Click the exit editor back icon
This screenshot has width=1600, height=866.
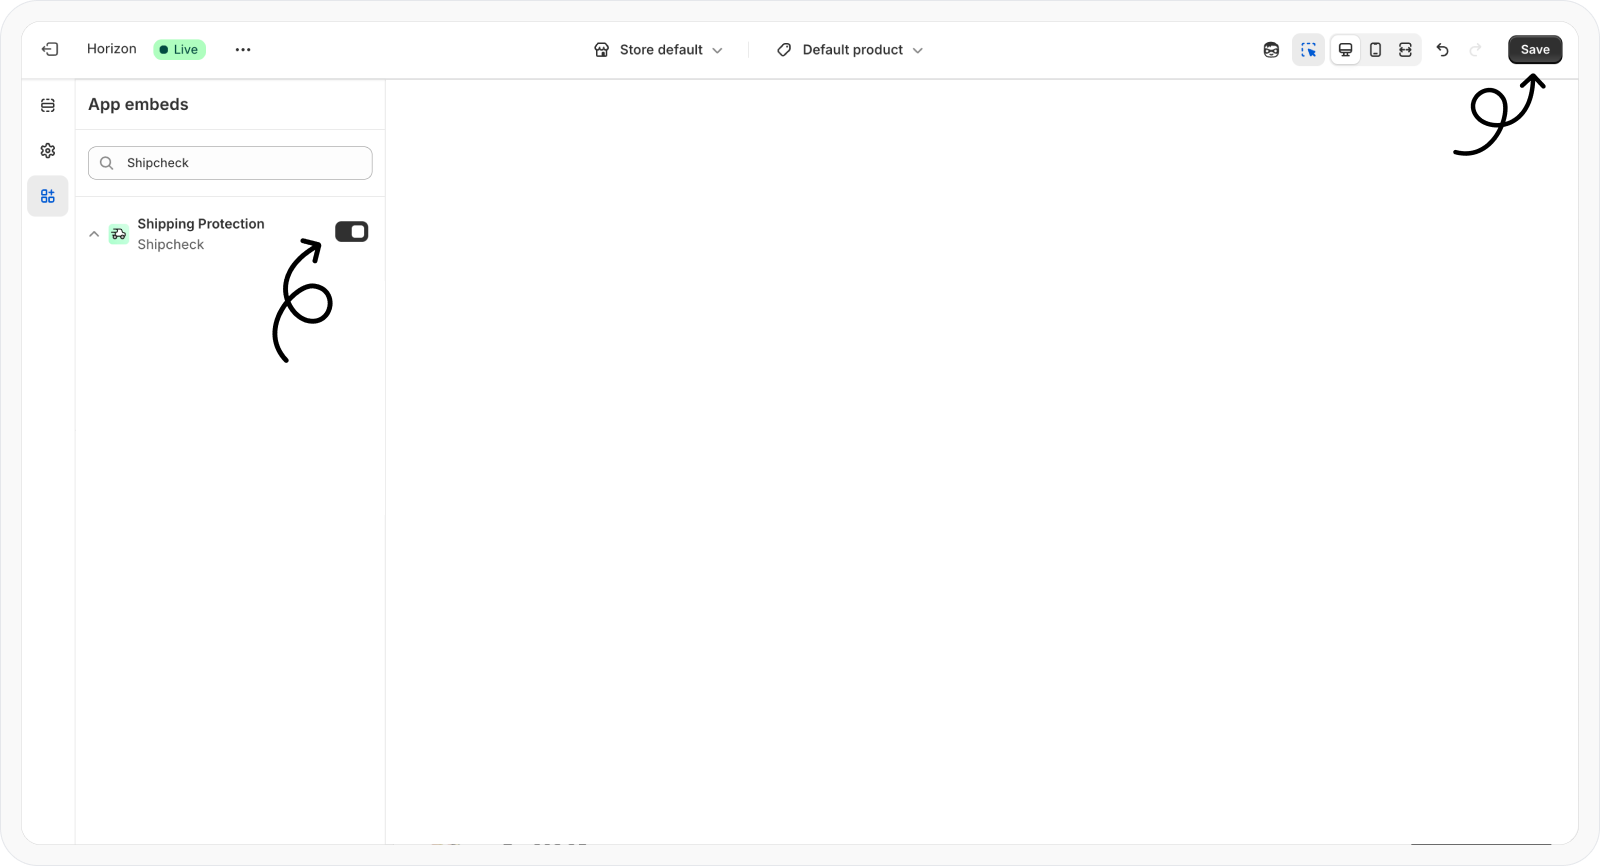point(50,49)
